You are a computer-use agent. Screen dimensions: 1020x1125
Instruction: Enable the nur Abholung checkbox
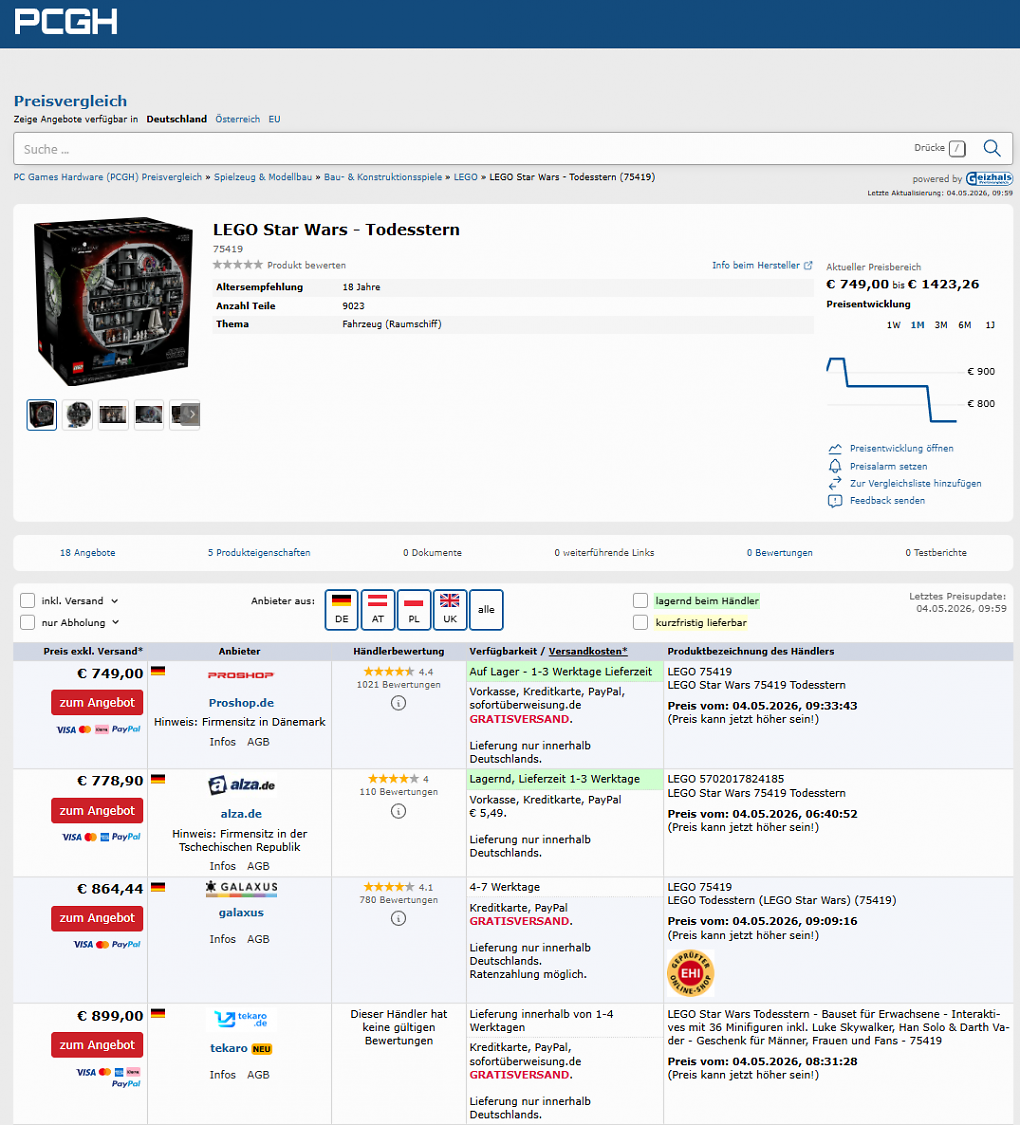tap(27, 622)
